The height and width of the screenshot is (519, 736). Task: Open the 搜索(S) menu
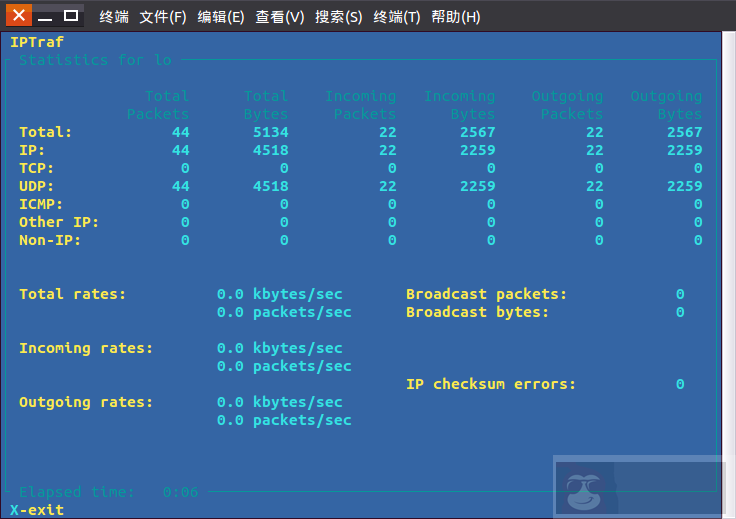[x=338, y=17]
